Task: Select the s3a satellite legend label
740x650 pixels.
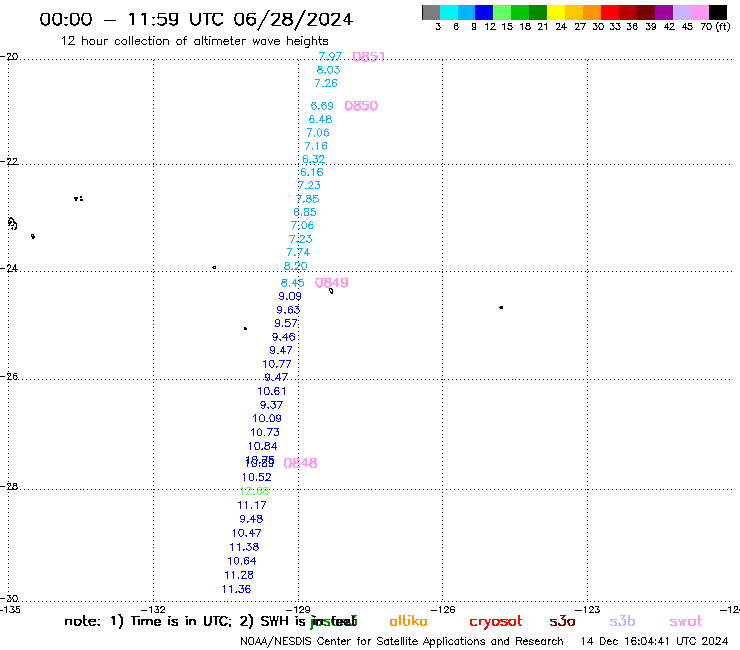Action: point(562,621)
